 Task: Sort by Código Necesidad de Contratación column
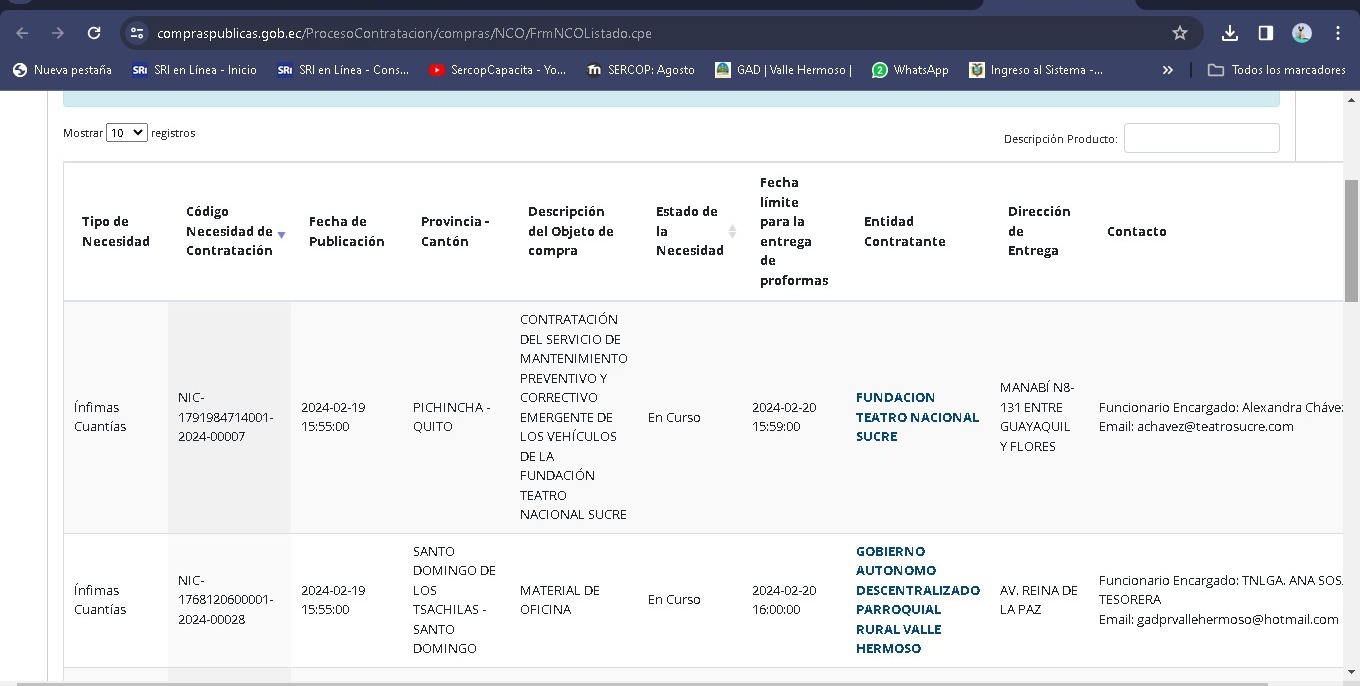230,231
